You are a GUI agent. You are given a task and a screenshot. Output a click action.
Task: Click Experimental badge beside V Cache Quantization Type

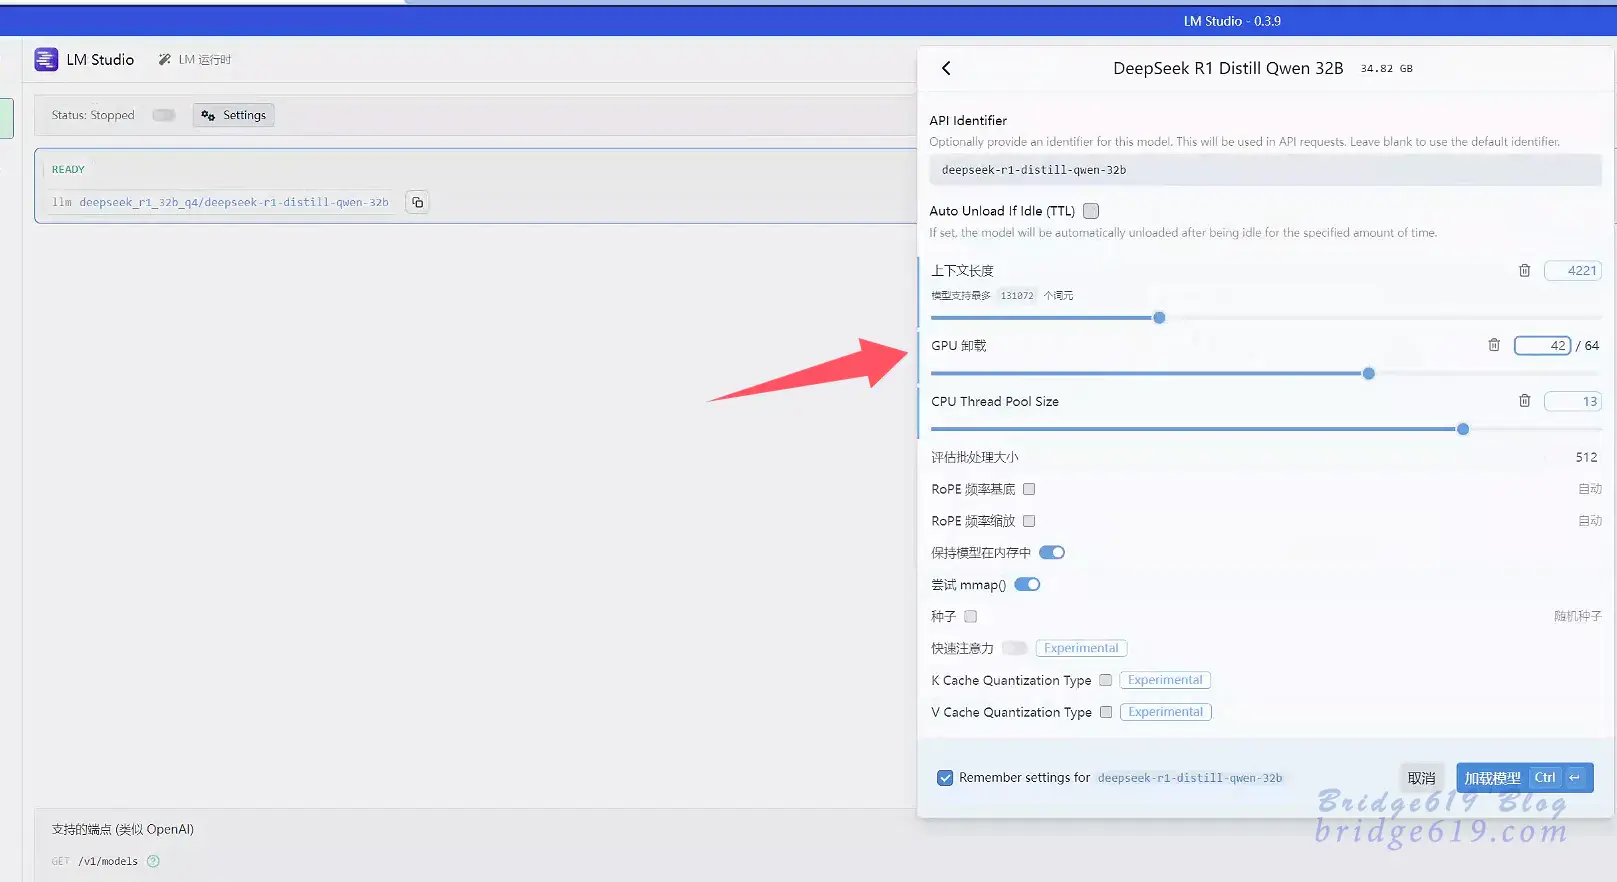pyautogui.click(x=1166, y=712)
